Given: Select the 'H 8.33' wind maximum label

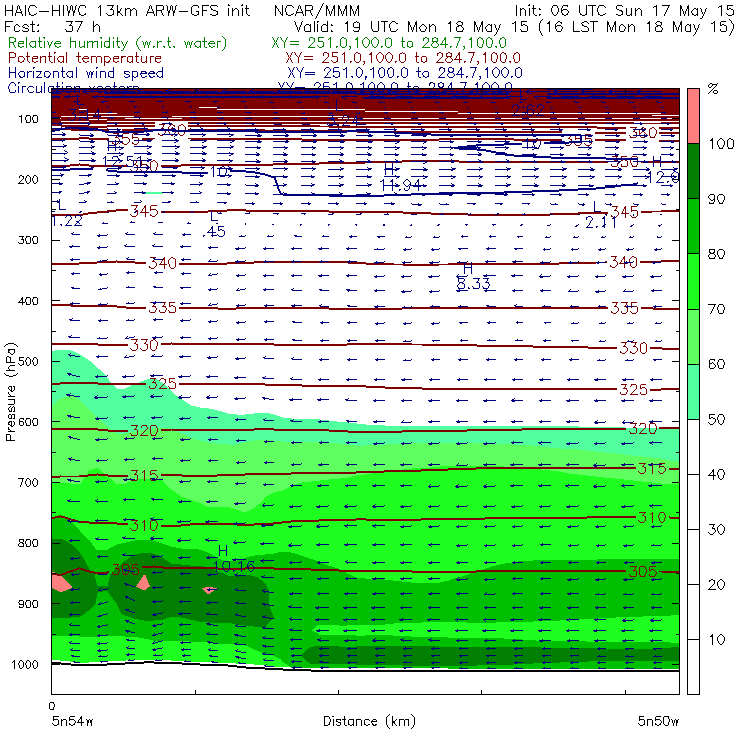Looking at the screenshot, I should point(473,276).
